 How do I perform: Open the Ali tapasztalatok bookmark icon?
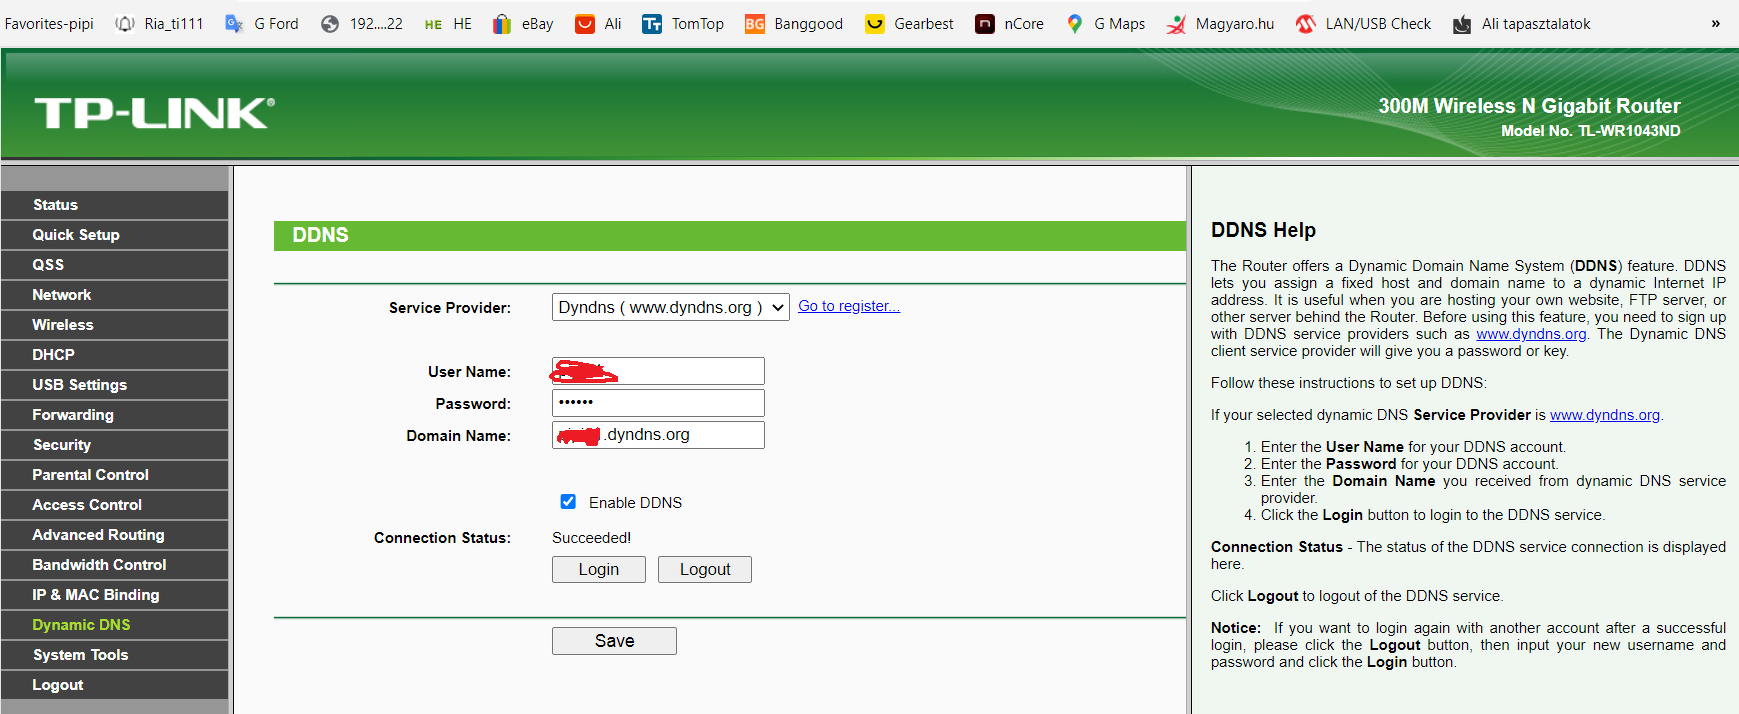[x=1462, y=24]
